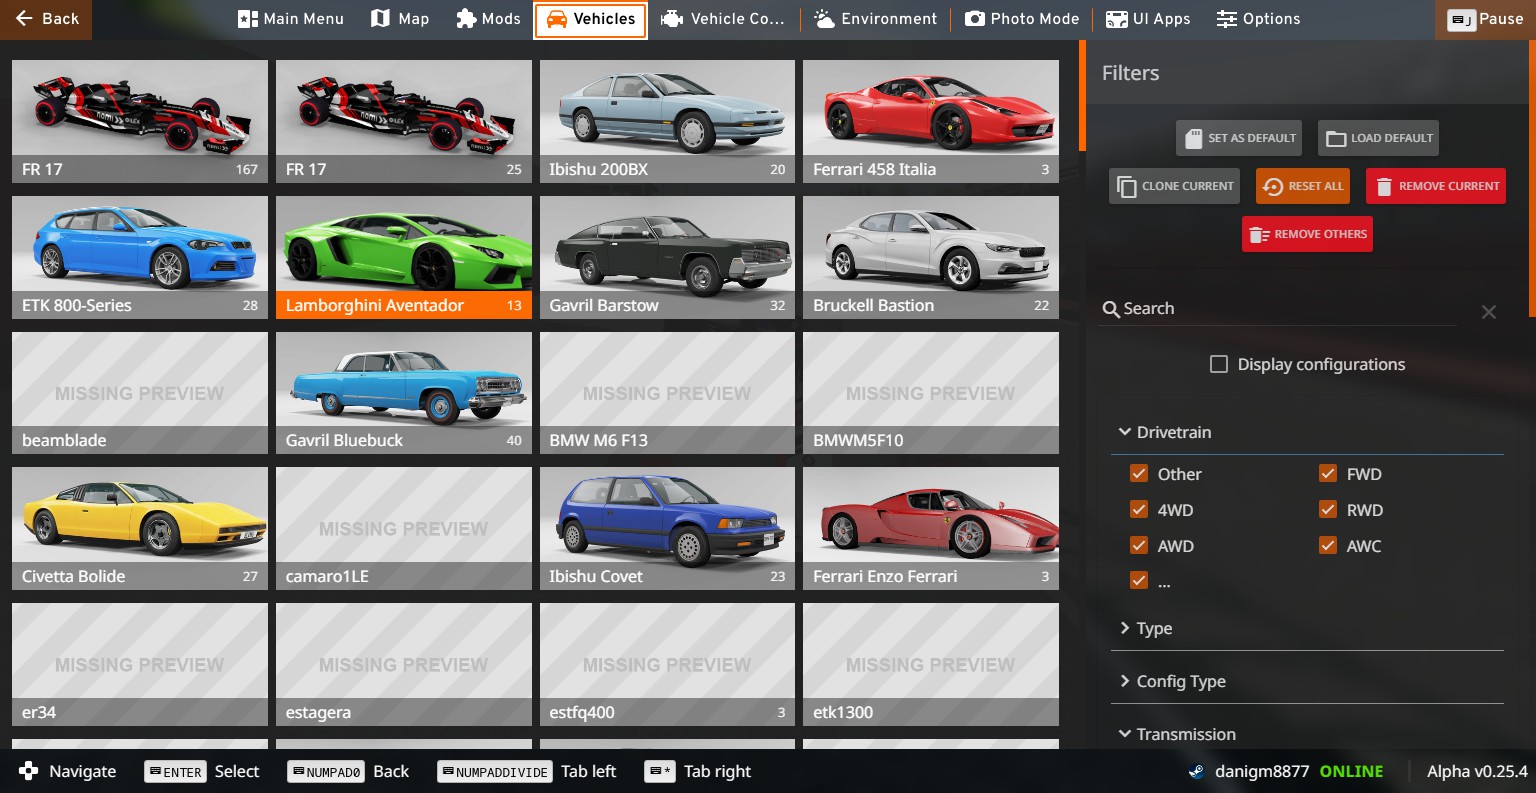Click the RESET ALL button
The height and width of the screenshot is (793, 1536).
(1303, 186)
